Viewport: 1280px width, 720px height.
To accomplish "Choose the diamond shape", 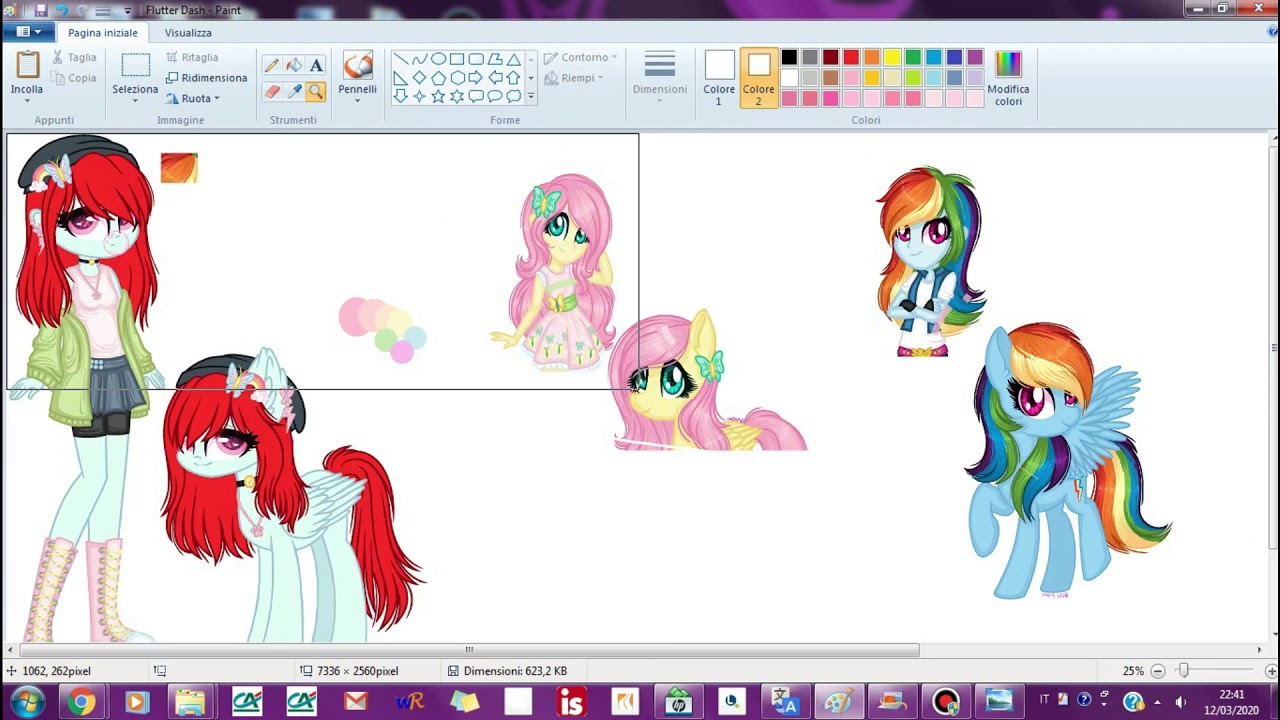I will click(x=419, y=78).
